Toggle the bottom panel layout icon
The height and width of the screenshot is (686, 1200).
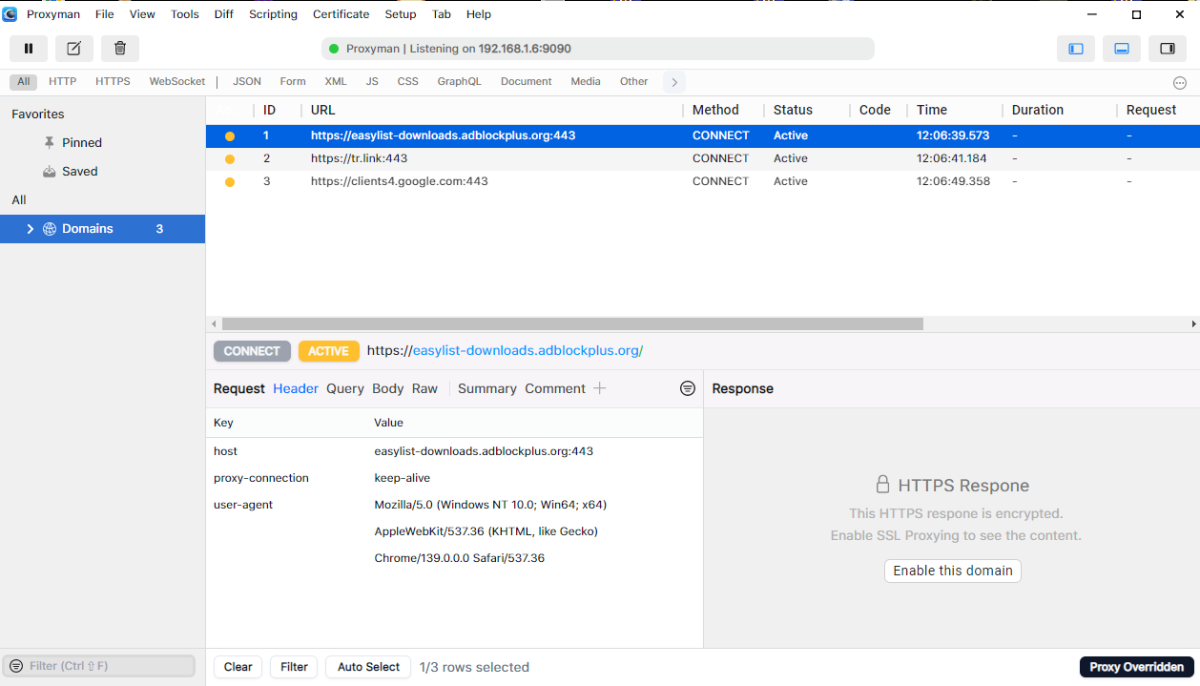point(1122,48)
